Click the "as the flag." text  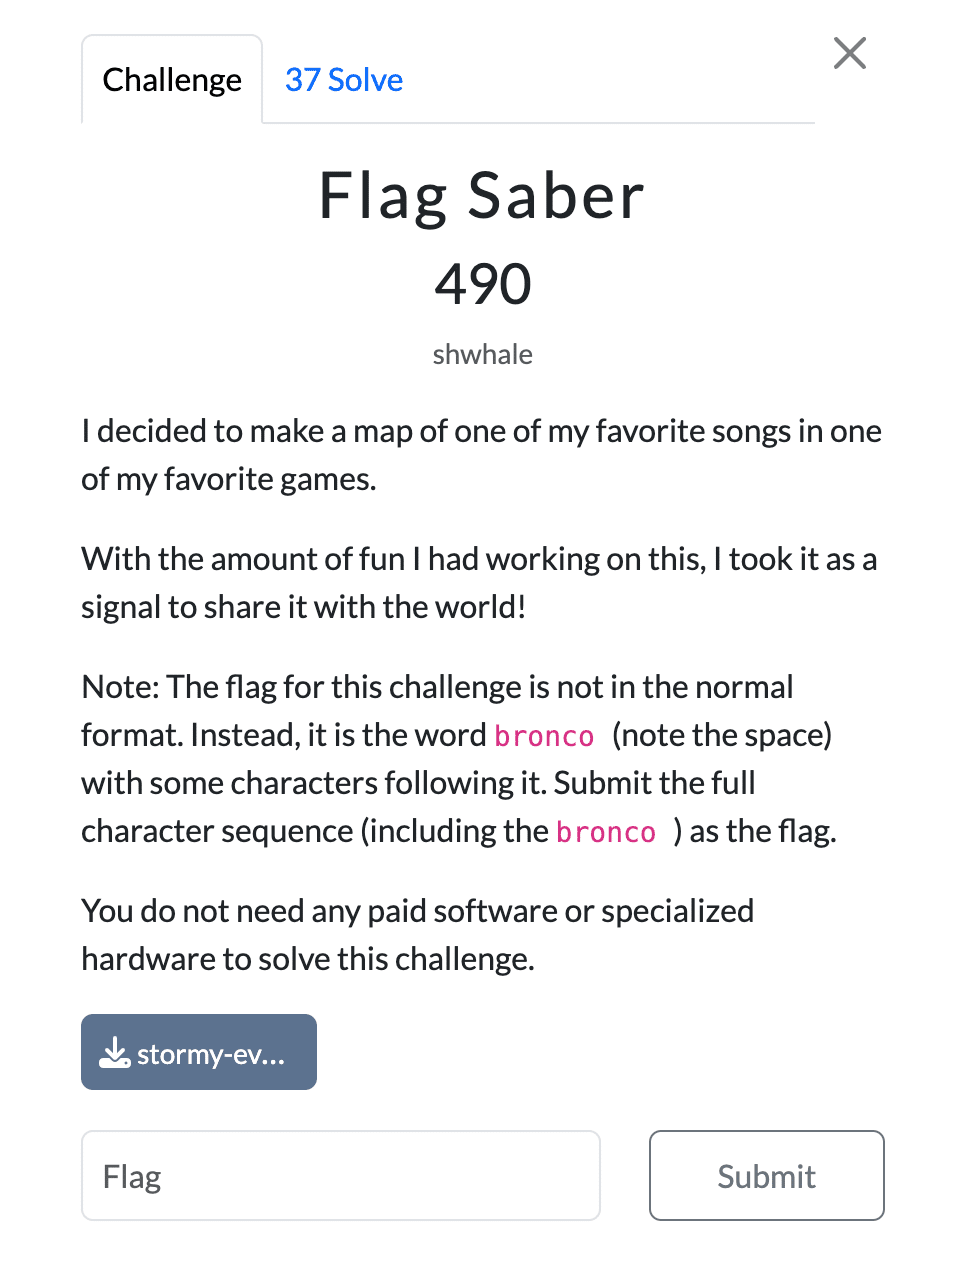[x=763, y=832]
